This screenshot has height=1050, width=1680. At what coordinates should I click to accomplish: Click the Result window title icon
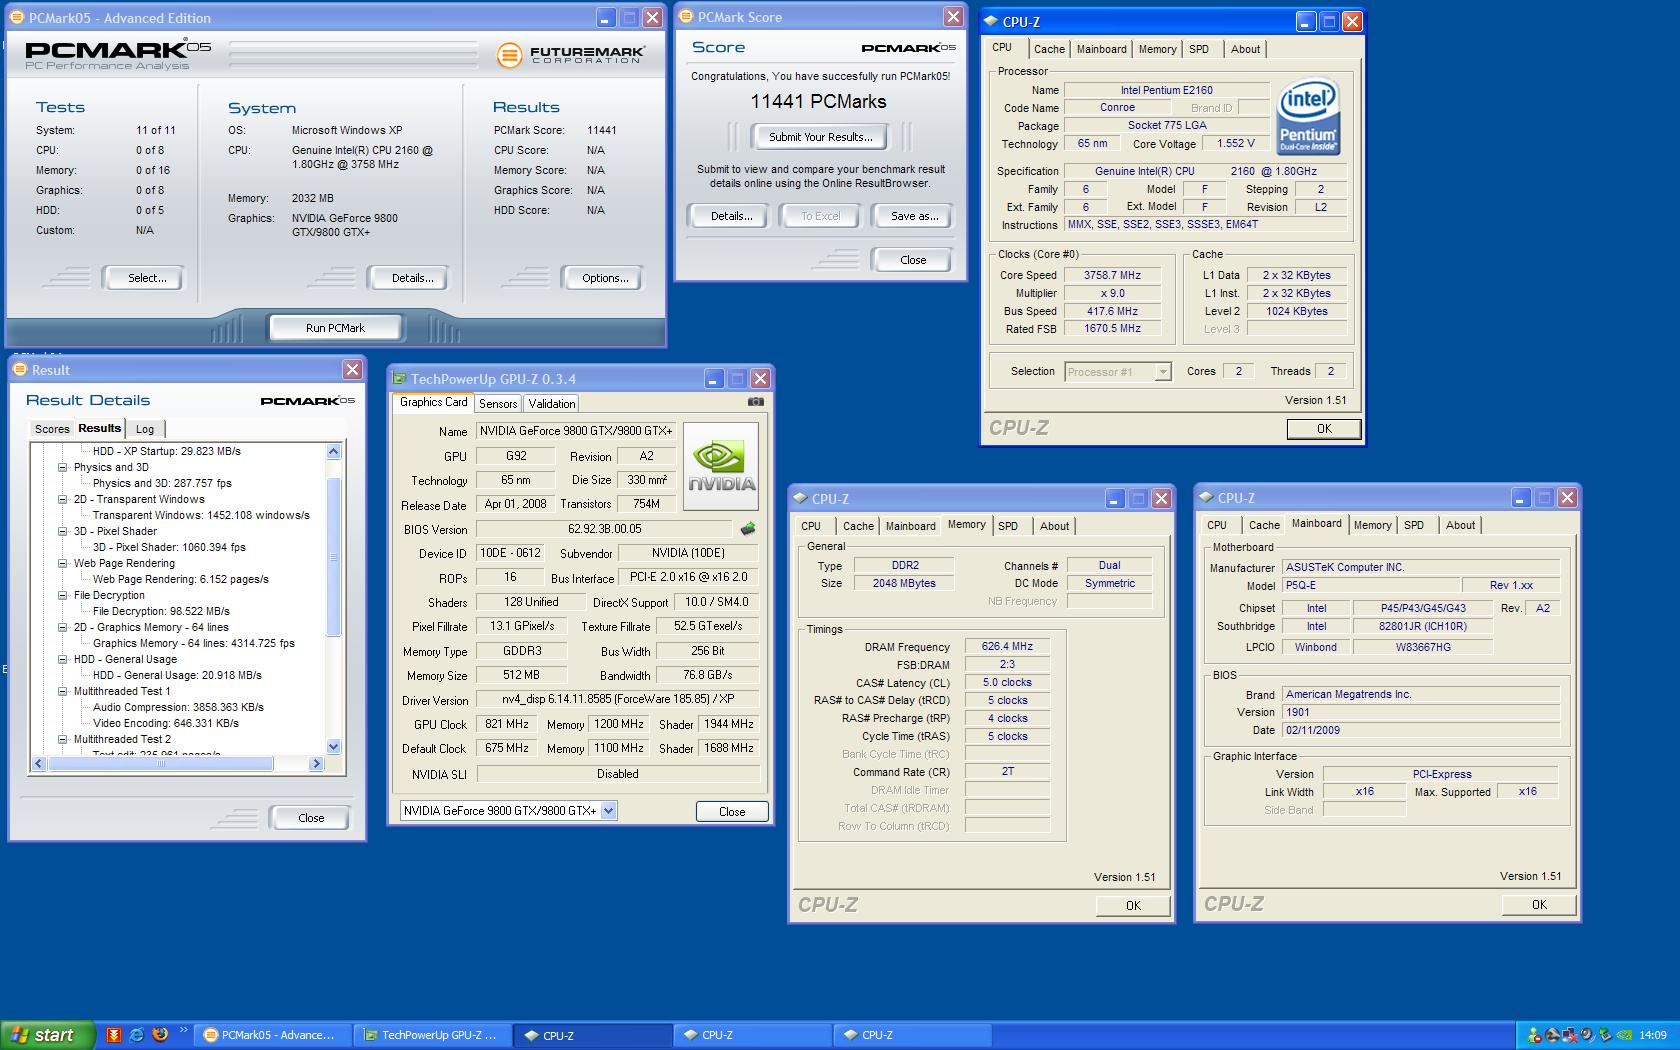coord(20,370)
